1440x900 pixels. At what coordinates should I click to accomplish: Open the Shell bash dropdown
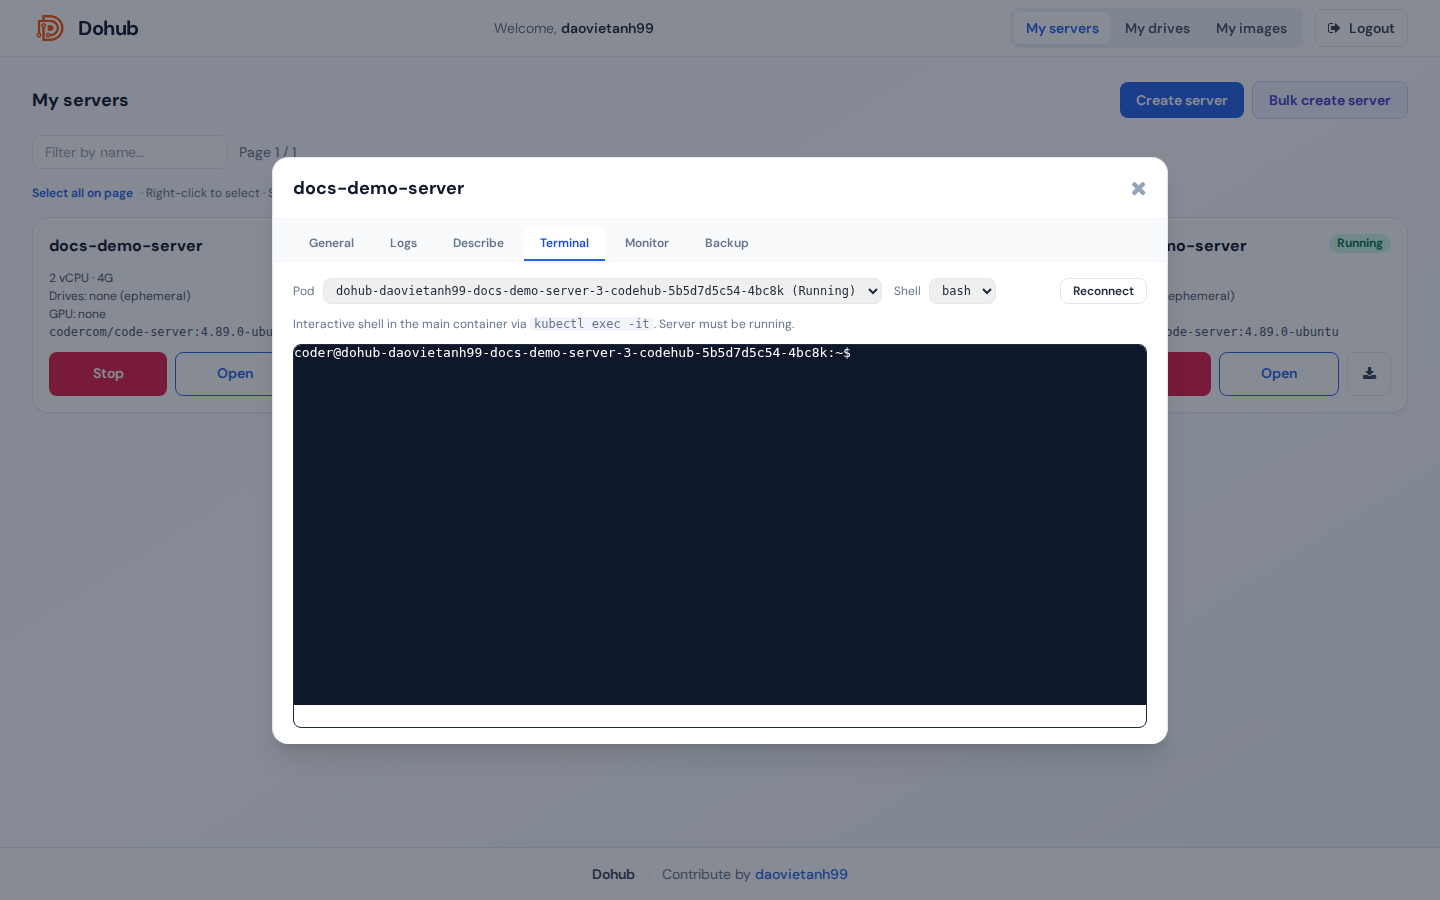pos(962,291)
